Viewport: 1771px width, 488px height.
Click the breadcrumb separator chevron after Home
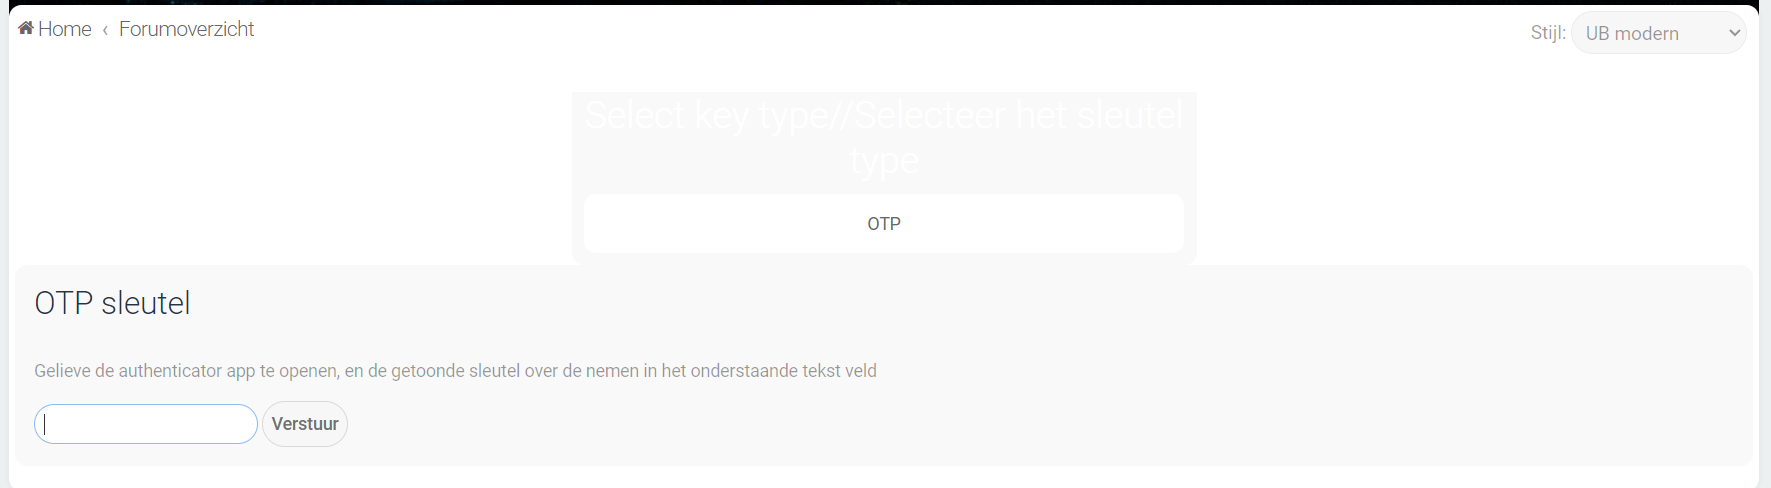105,31
